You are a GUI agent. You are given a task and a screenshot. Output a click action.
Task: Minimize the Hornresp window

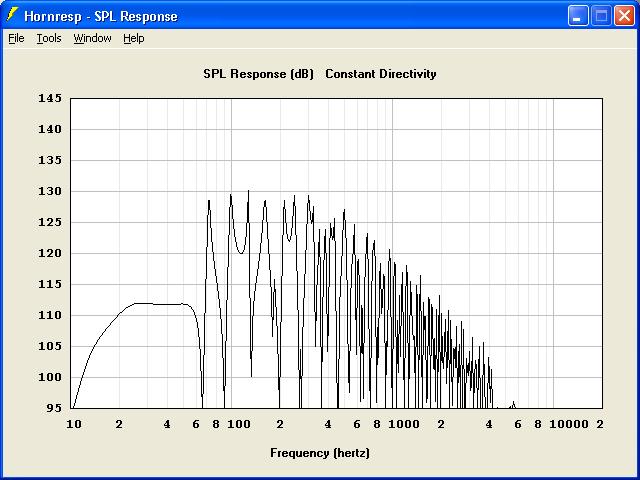coord(578,16)
